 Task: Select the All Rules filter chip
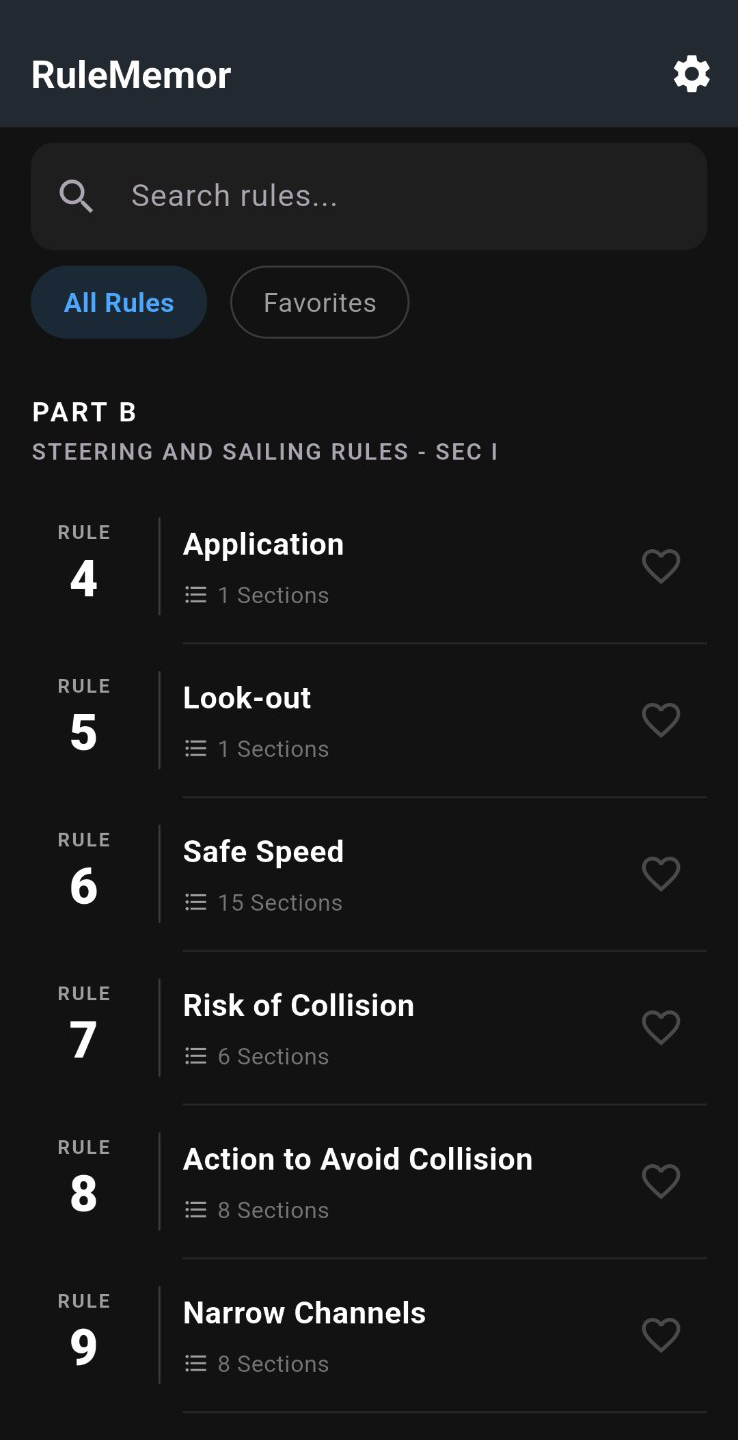[119, 302]
